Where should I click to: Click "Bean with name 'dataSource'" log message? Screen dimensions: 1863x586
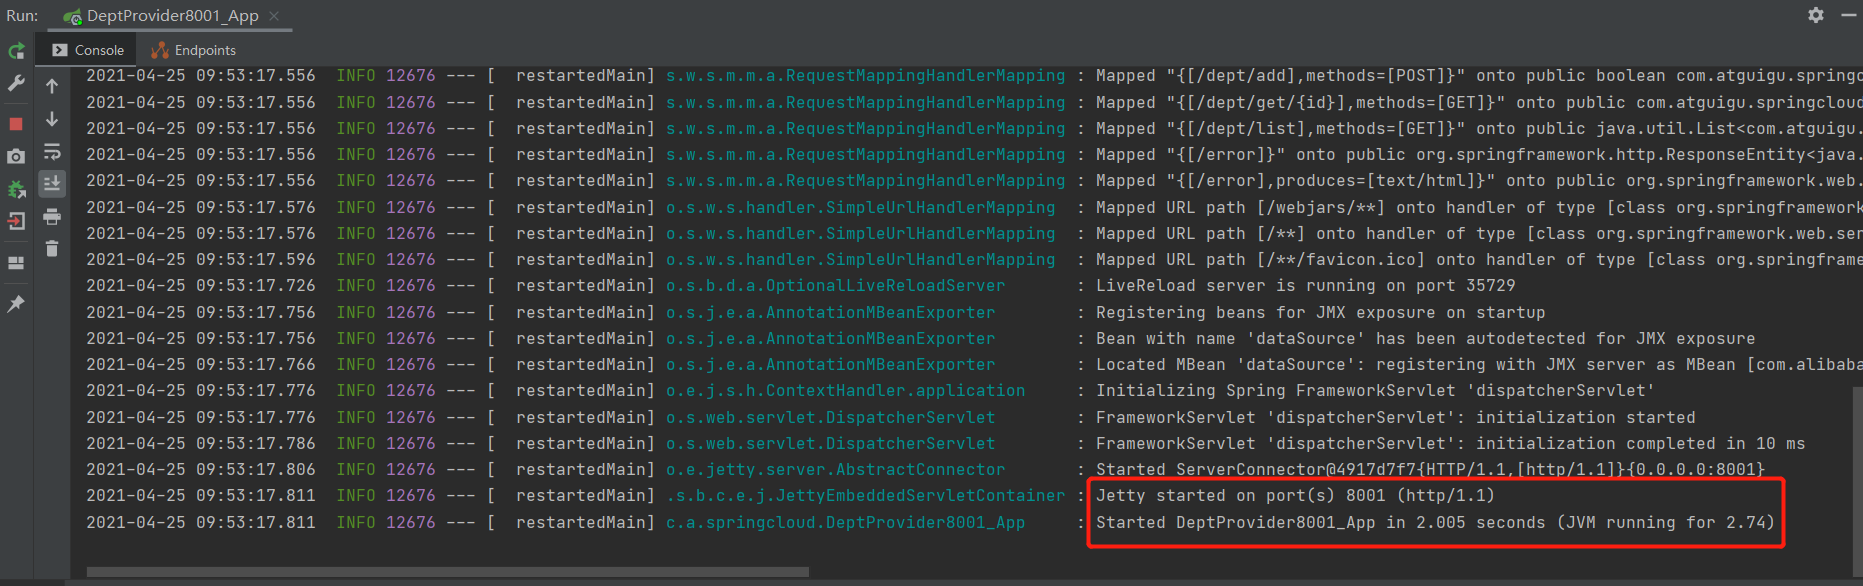click(x=1425, y=338)
